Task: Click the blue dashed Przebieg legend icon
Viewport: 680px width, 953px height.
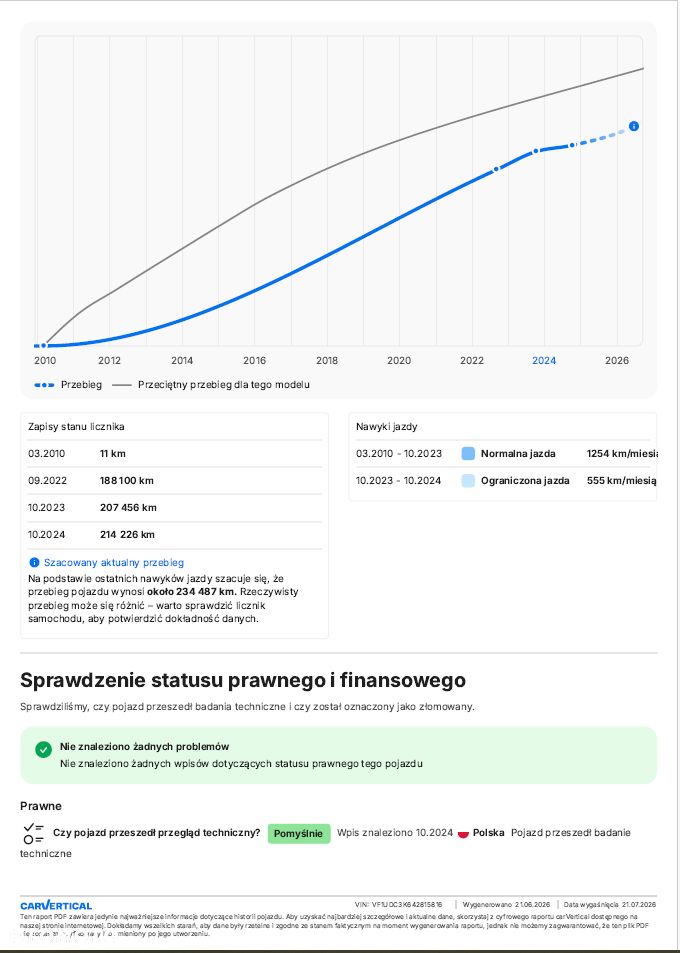Action: click(44, 385)
